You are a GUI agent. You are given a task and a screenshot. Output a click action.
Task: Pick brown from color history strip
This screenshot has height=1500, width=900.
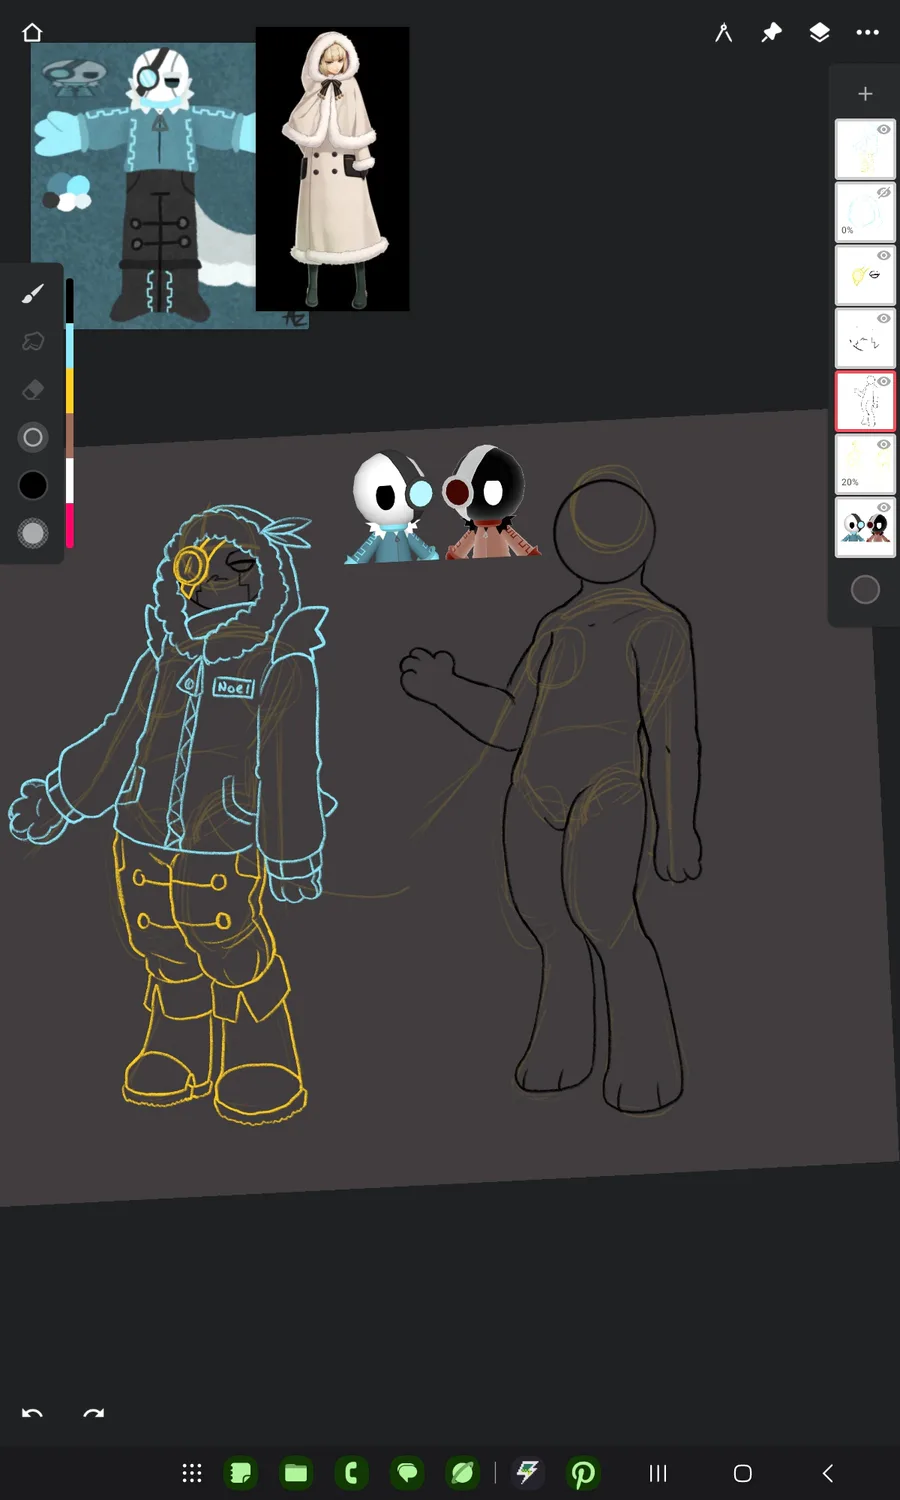point(70,436)
